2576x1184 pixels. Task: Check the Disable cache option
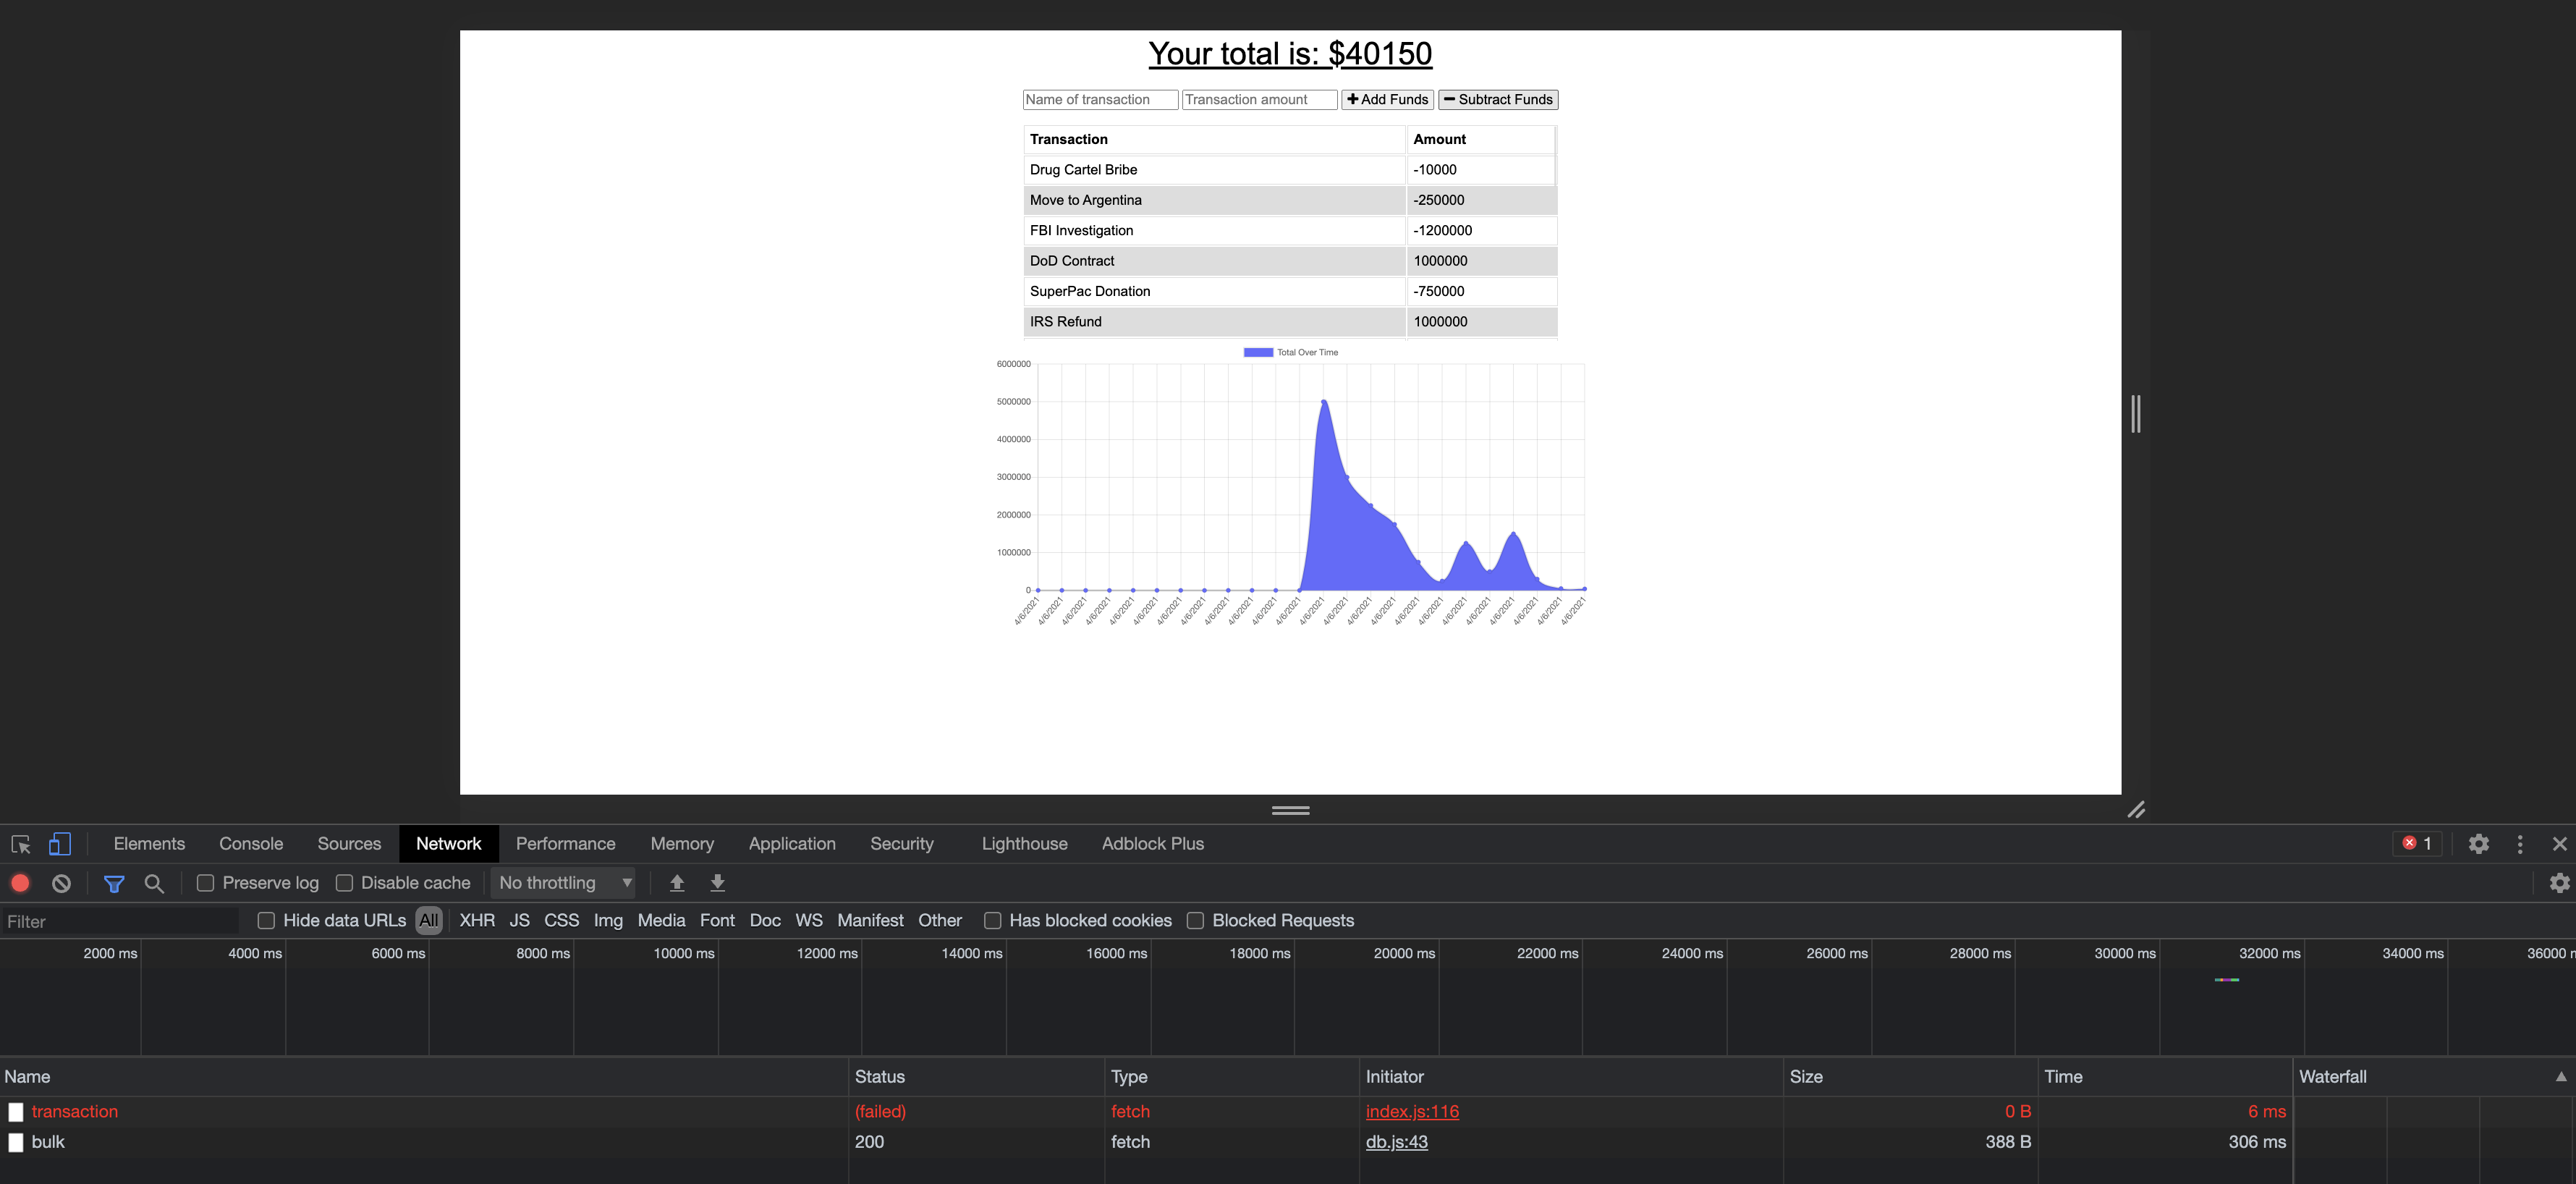pyautogui.click(x=344, y=883)
